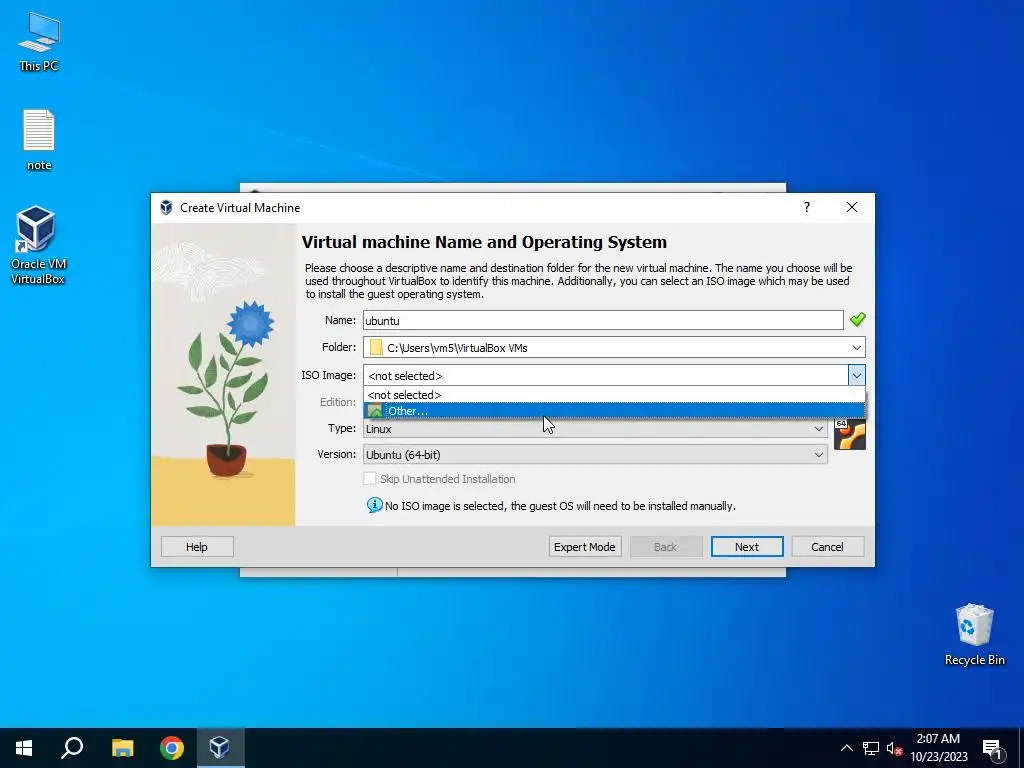Open network status tray icon

pos(871,748)
